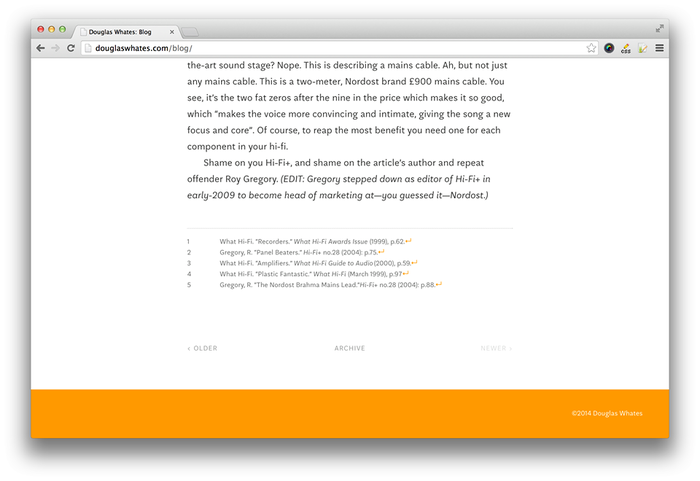
Task: Click return arrow after Nordost Brahma footnote
Action: pos(438,285)
